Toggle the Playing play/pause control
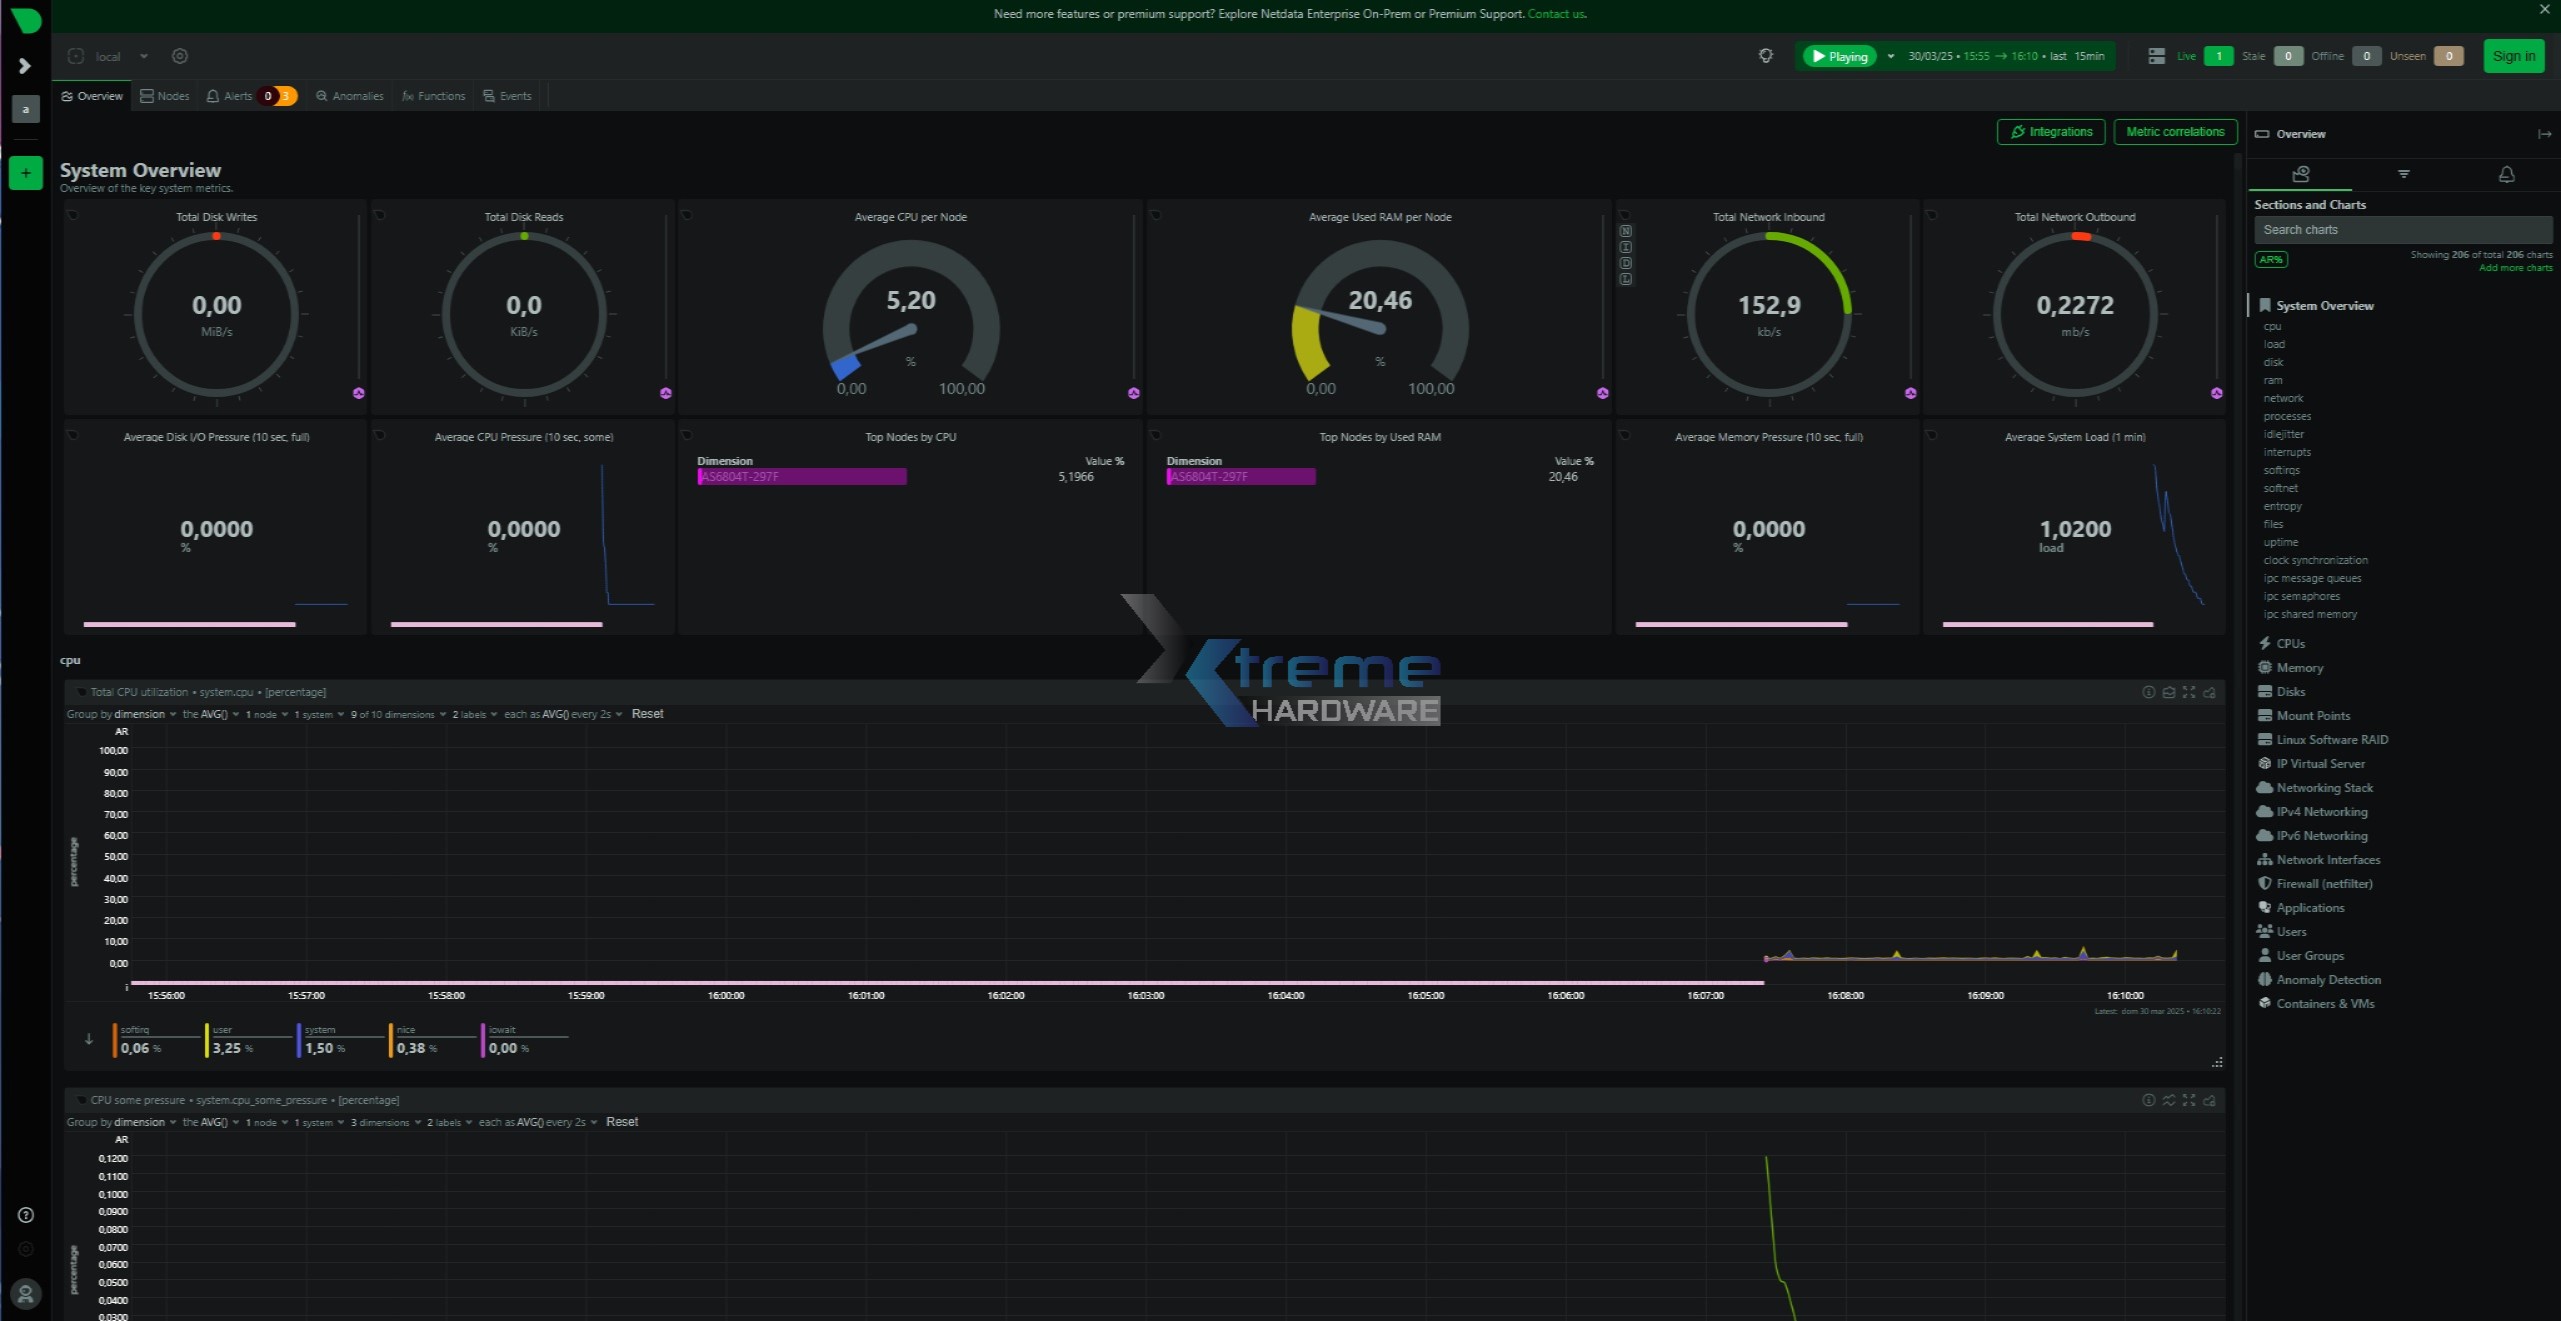 click(x=1839, y=56)
